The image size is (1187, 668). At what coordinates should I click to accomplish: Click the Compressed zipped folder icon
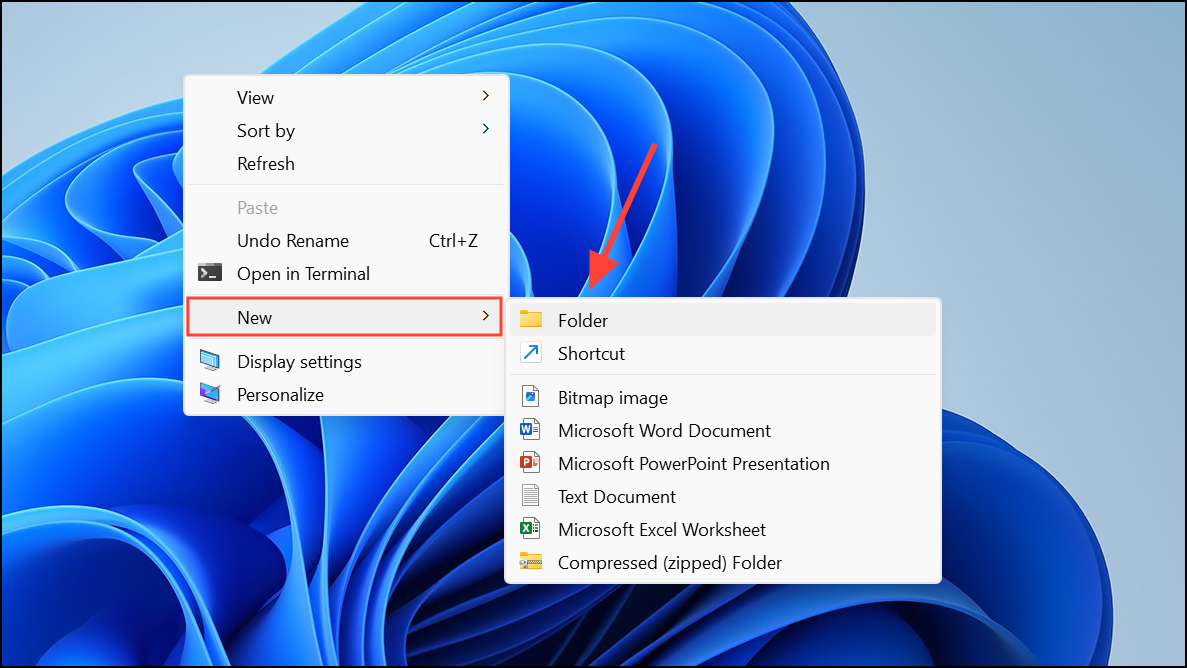(x=531, y=562)
